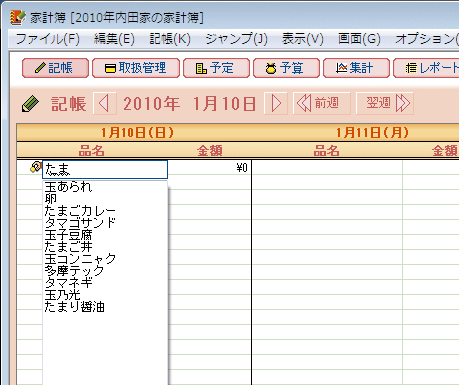Screen dimensions: 459x385
Task: Click the 1月11日(月) date header
Action: tap(355, 133)
